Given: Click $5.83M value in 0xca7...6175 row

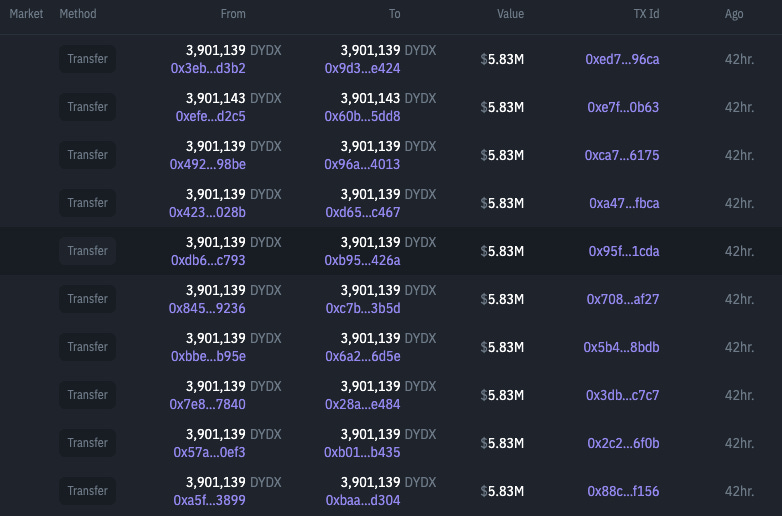Looking at the screenshot, I should 502,155.
